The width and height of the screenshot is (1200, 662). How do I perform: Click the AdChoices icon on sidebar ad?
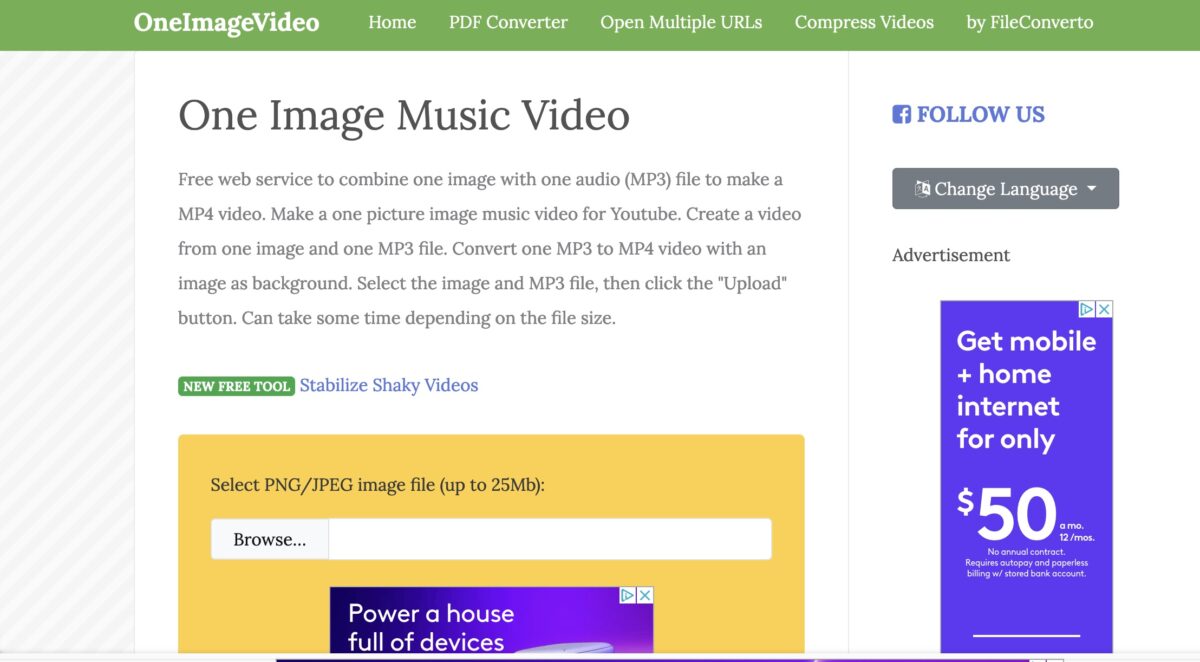pyautogui.click(x=1087, y=310)
